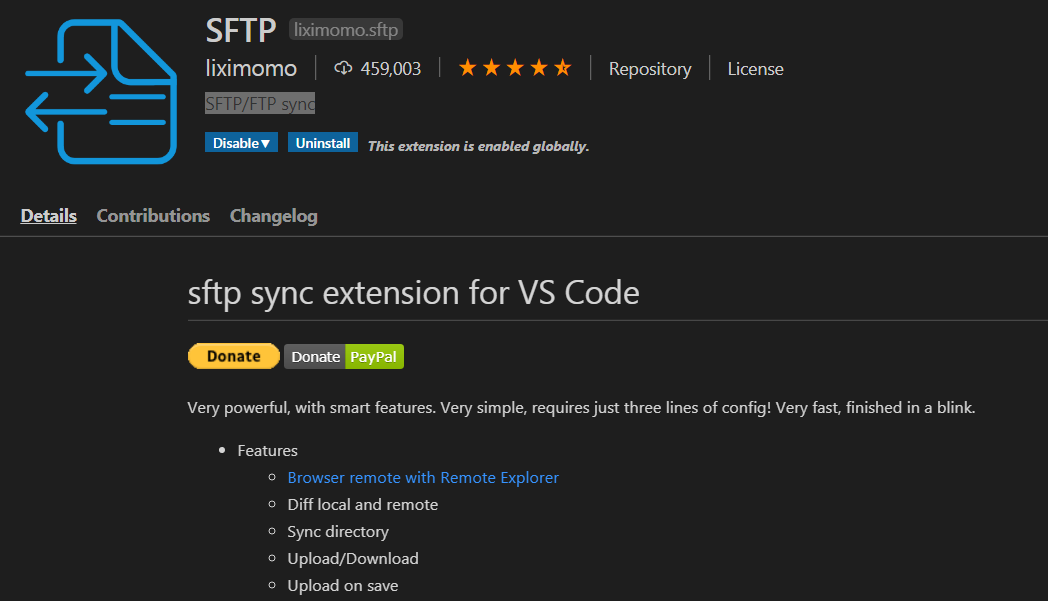Switch to the Contributions tab

click(153, 216)
